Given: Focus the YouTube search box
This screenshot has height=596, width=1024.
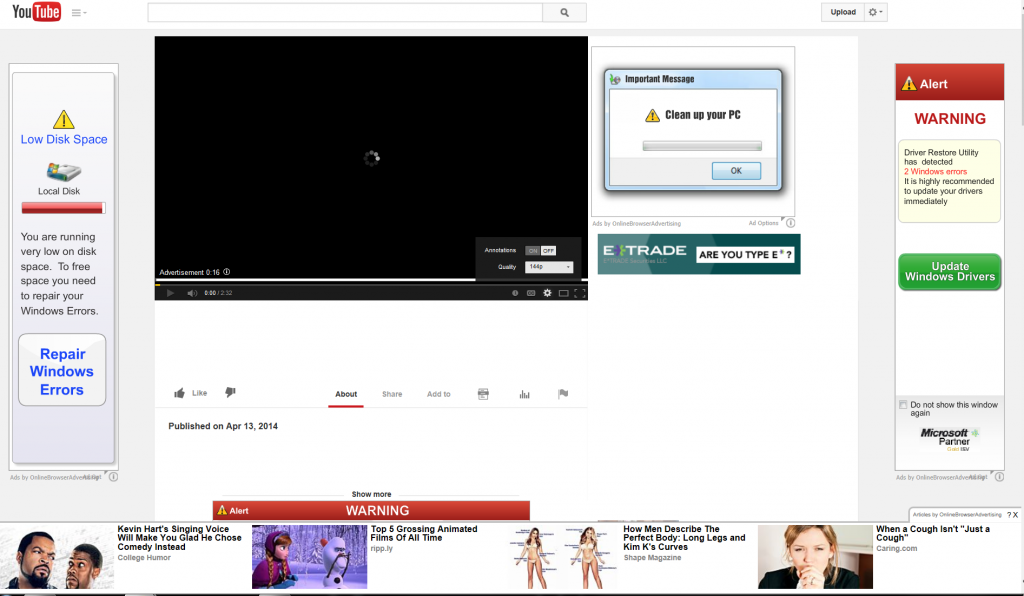Looking at the screenshot, I should 345,12.
